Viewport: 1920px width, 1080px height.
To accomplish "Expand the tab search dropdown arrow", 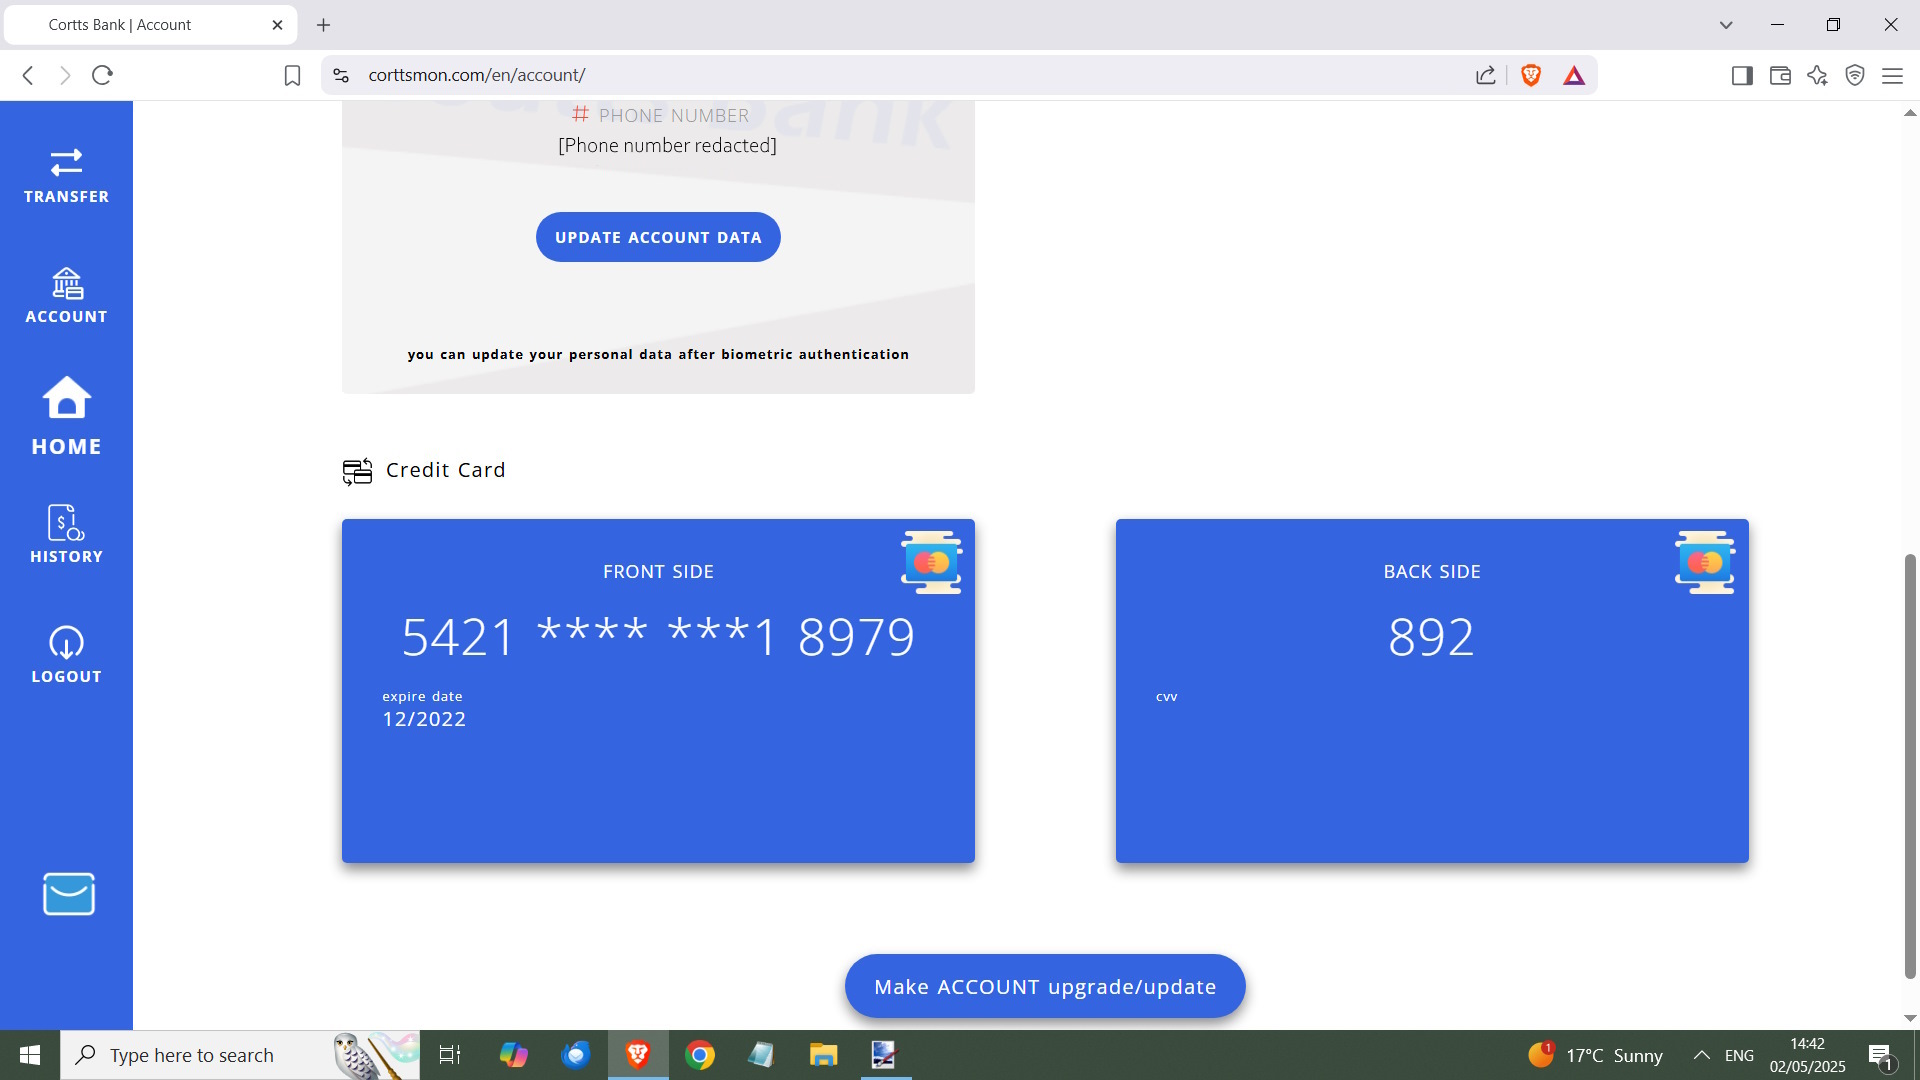I will pyautogui.click(x=1726, y=25).
